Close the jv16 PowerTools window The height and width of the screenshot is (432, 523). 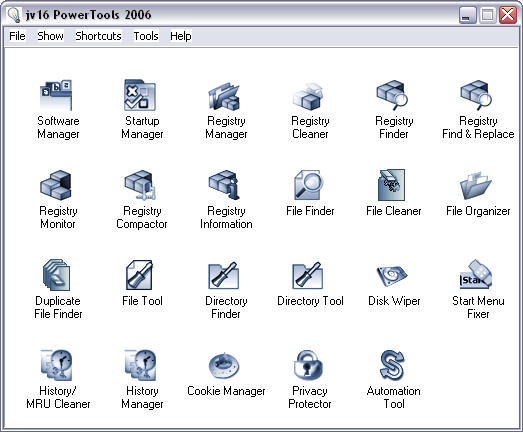tap(508, 15)
